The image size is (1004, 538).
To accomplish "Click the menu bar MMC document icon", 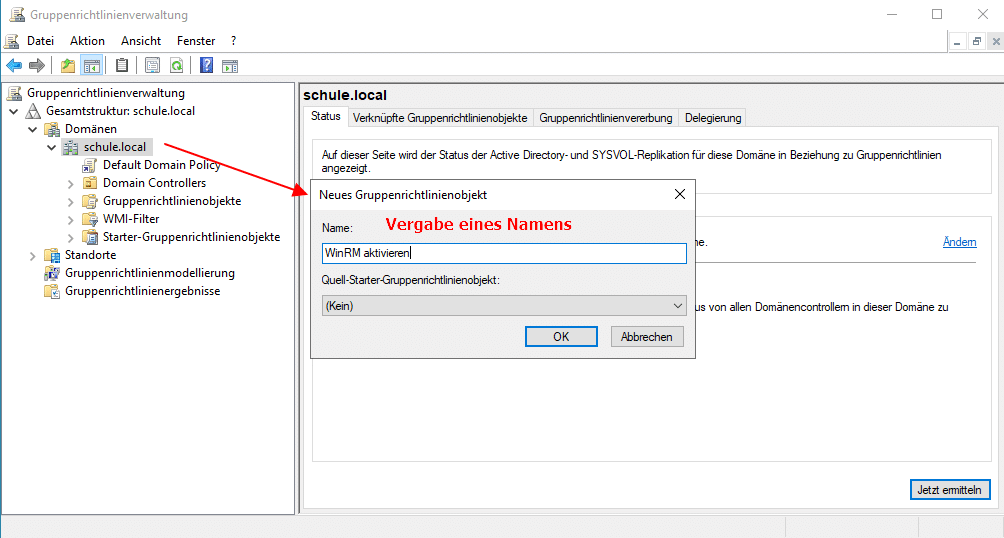I will point(12,41).
